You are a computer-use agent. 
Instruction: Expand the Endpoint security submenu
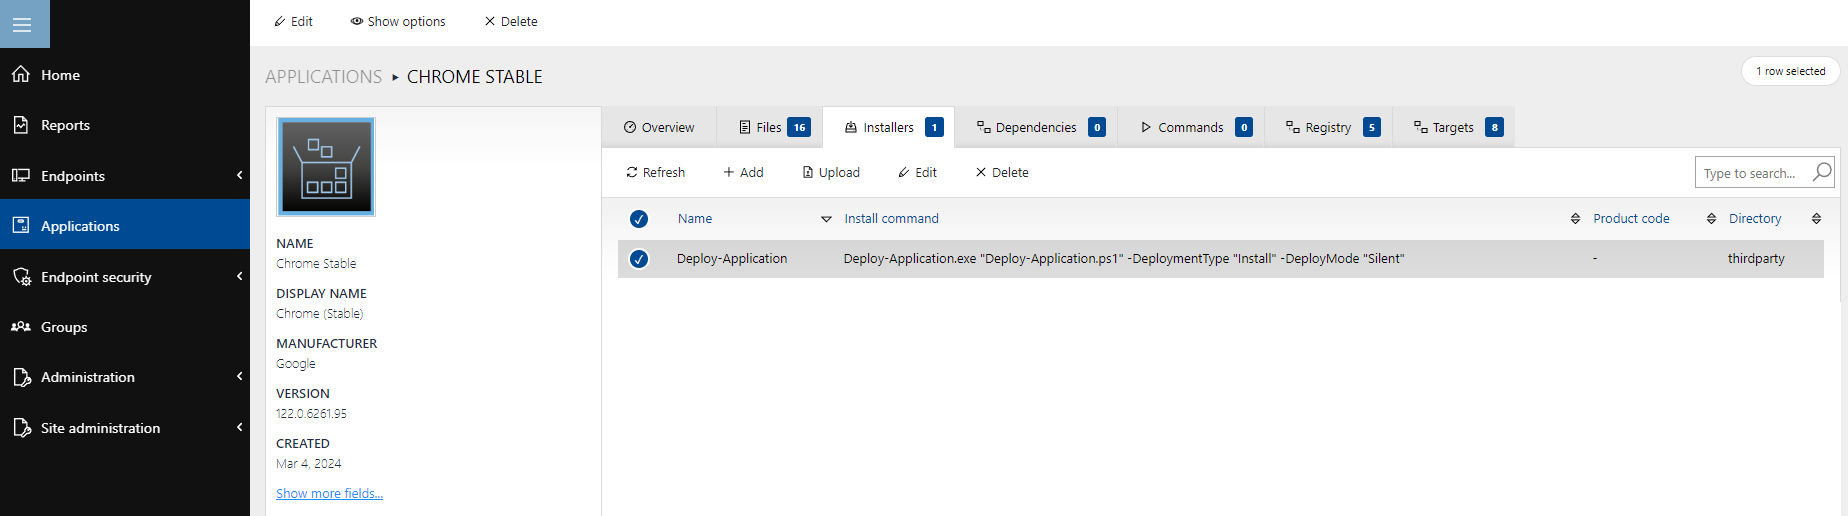tap(239, 276)
